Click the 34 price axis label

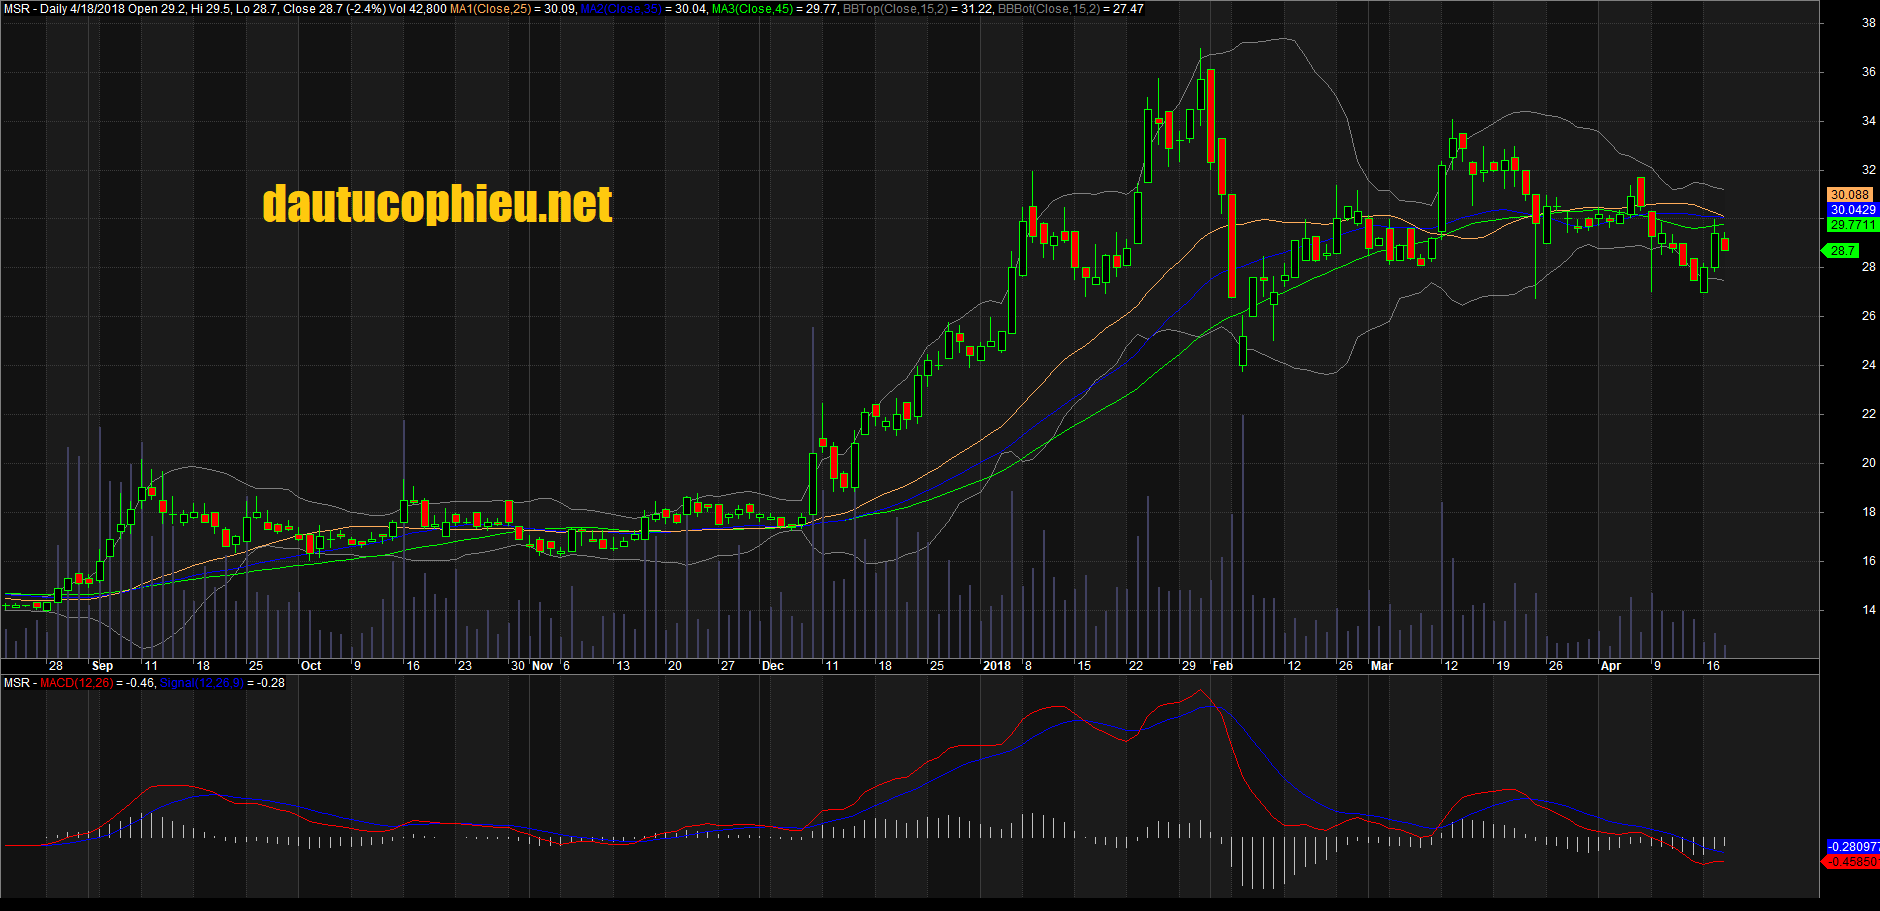click(x=1868, y=121)
